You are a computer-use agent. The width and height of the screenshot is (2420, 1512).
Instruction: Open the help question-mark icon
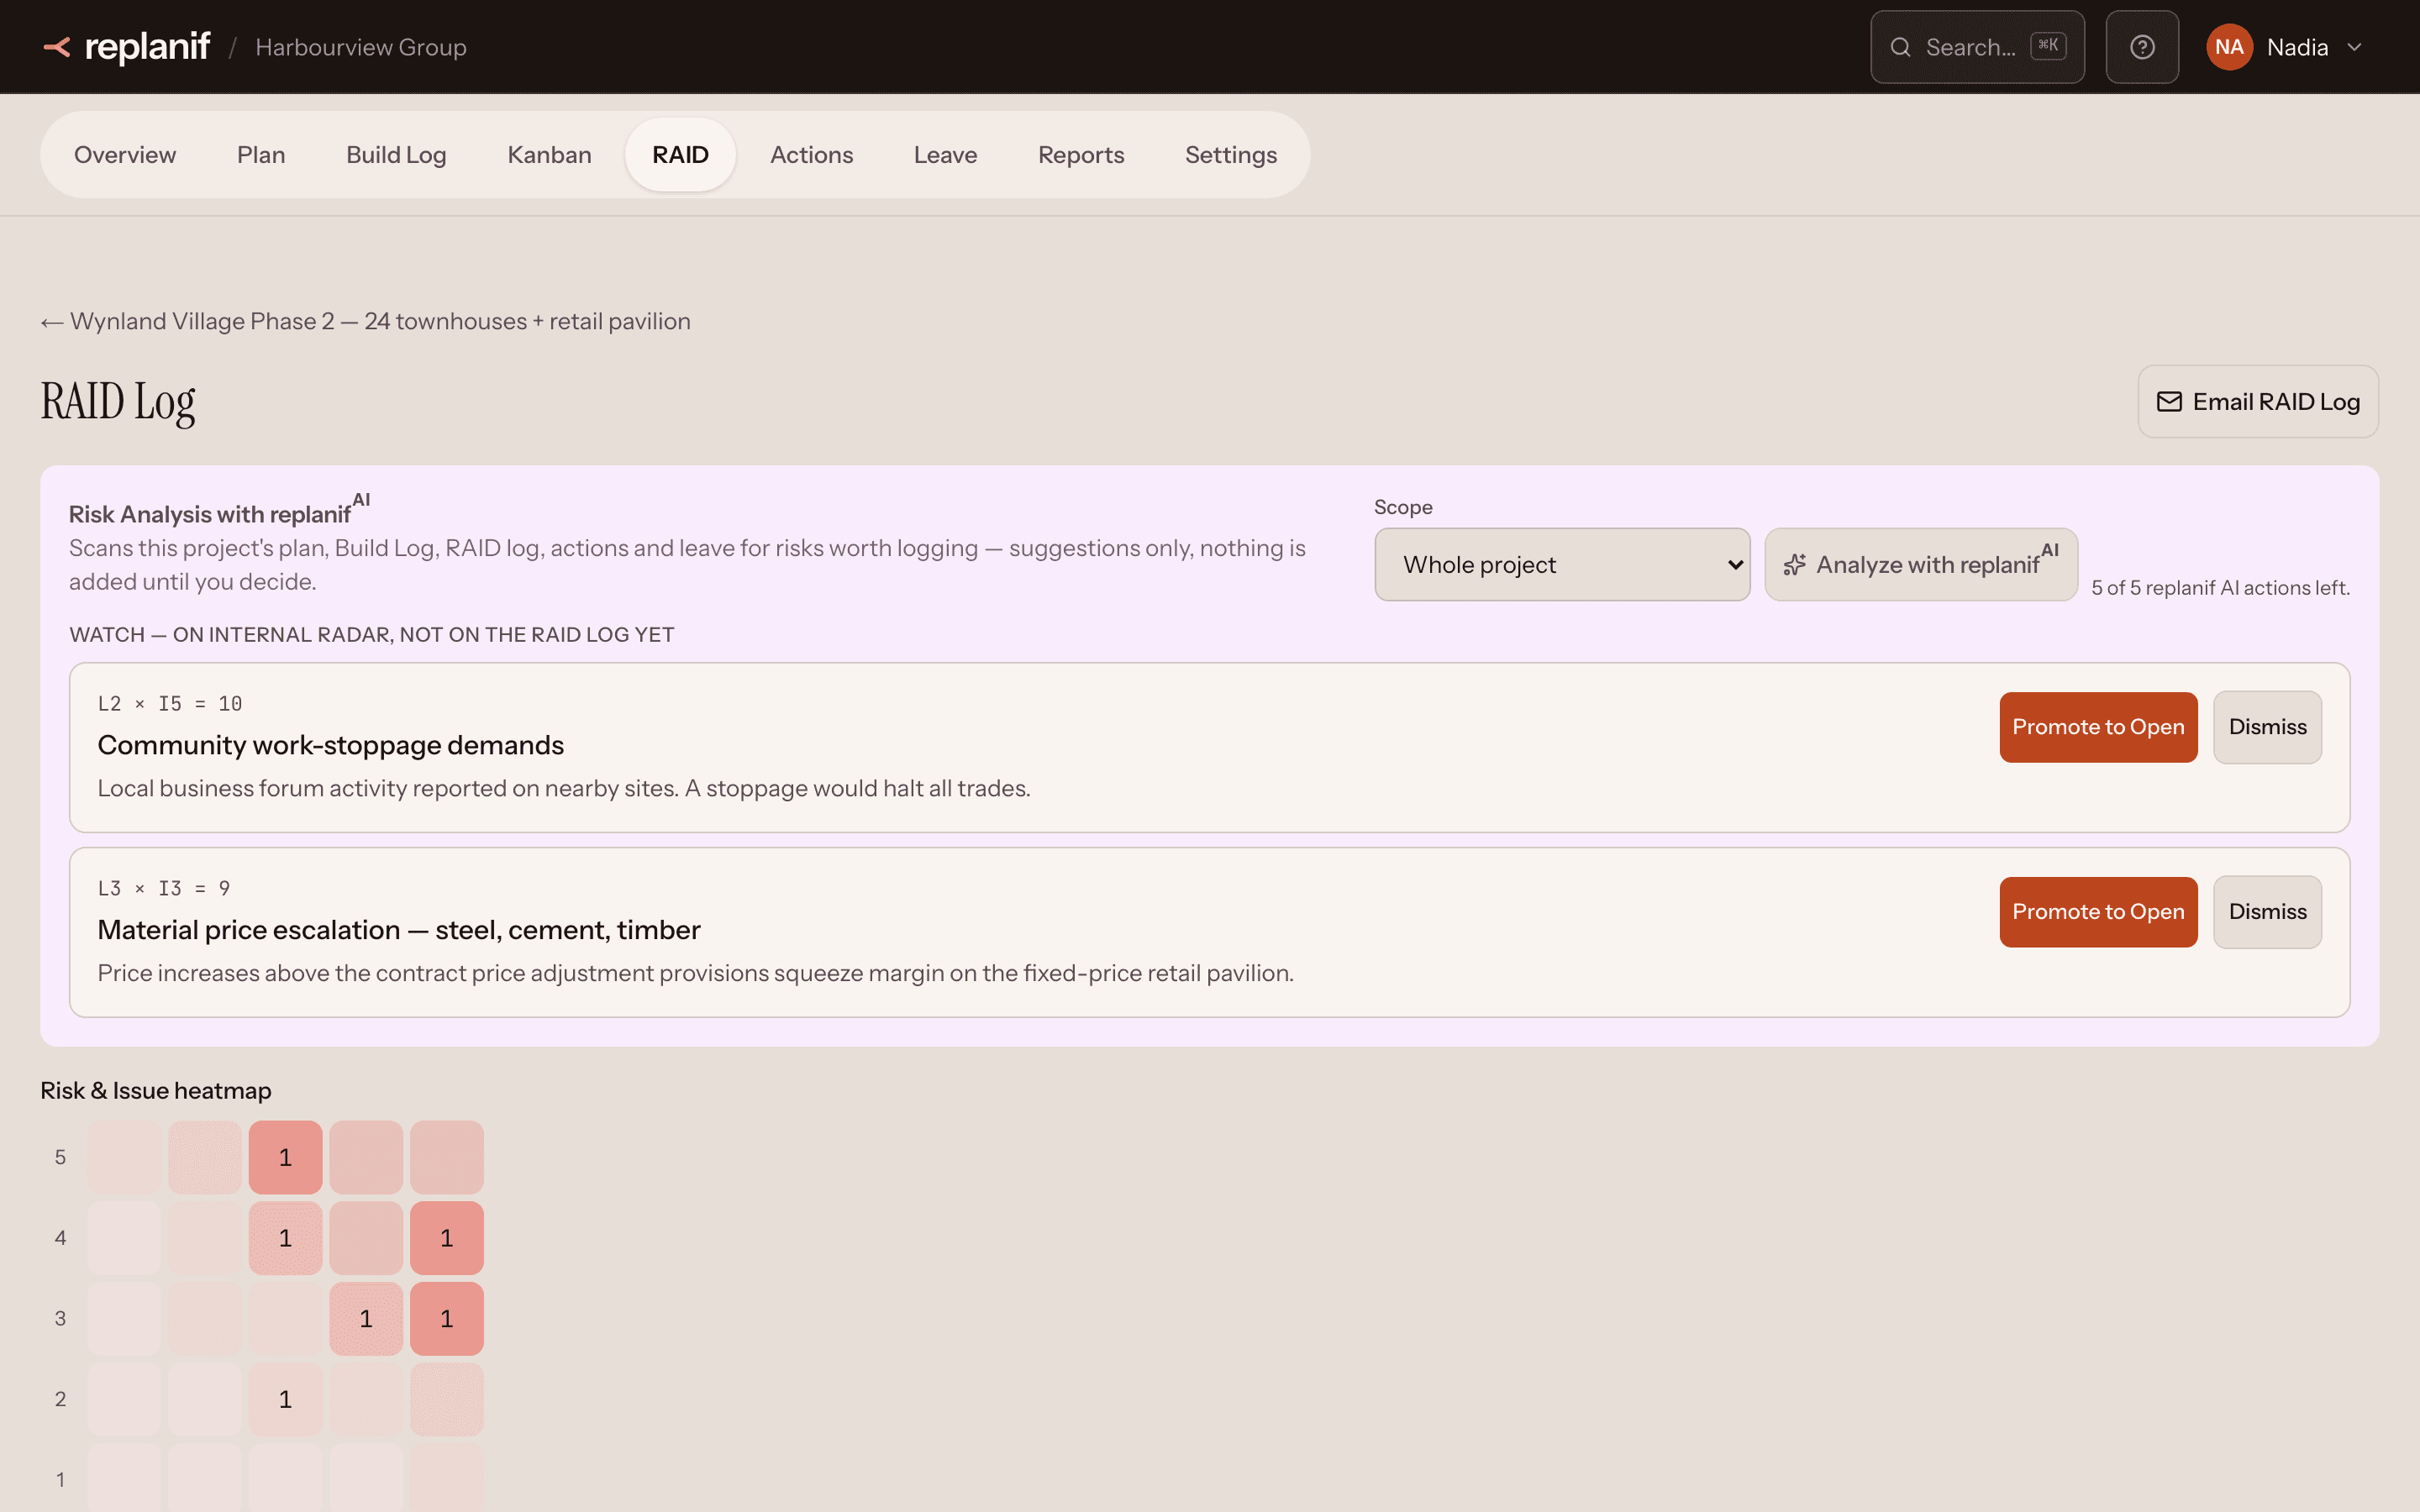[x=2142, y=47]
